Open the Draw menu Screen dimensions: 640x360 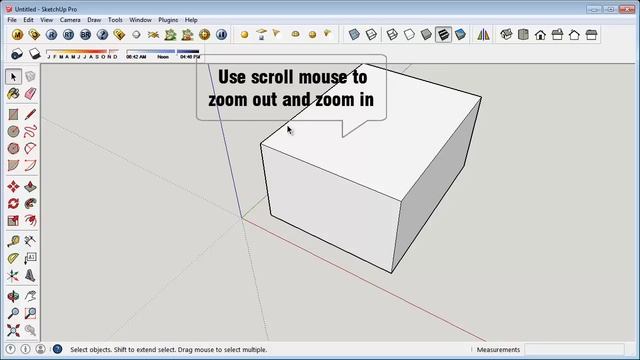pos(94,20)
